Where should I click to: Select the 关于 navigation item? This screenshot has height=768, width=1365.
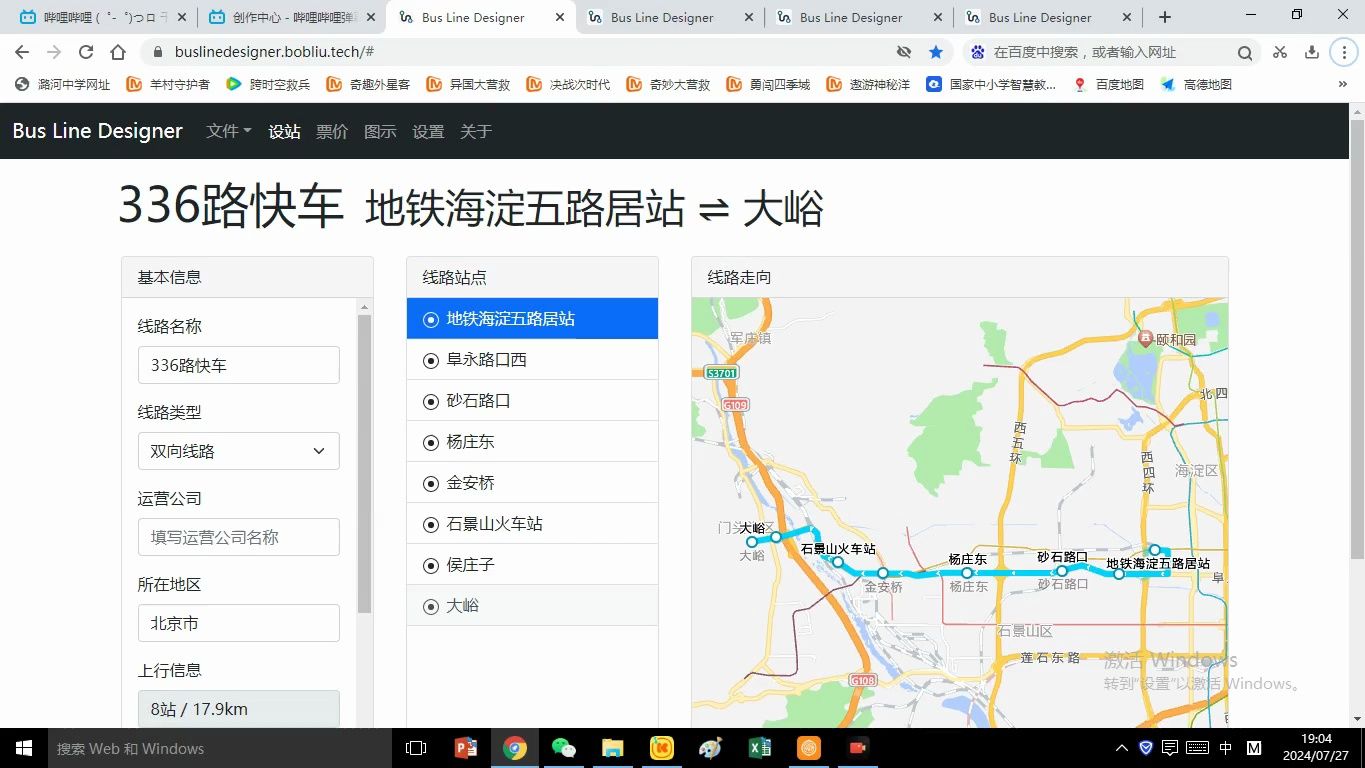click(x=476, y=131)
